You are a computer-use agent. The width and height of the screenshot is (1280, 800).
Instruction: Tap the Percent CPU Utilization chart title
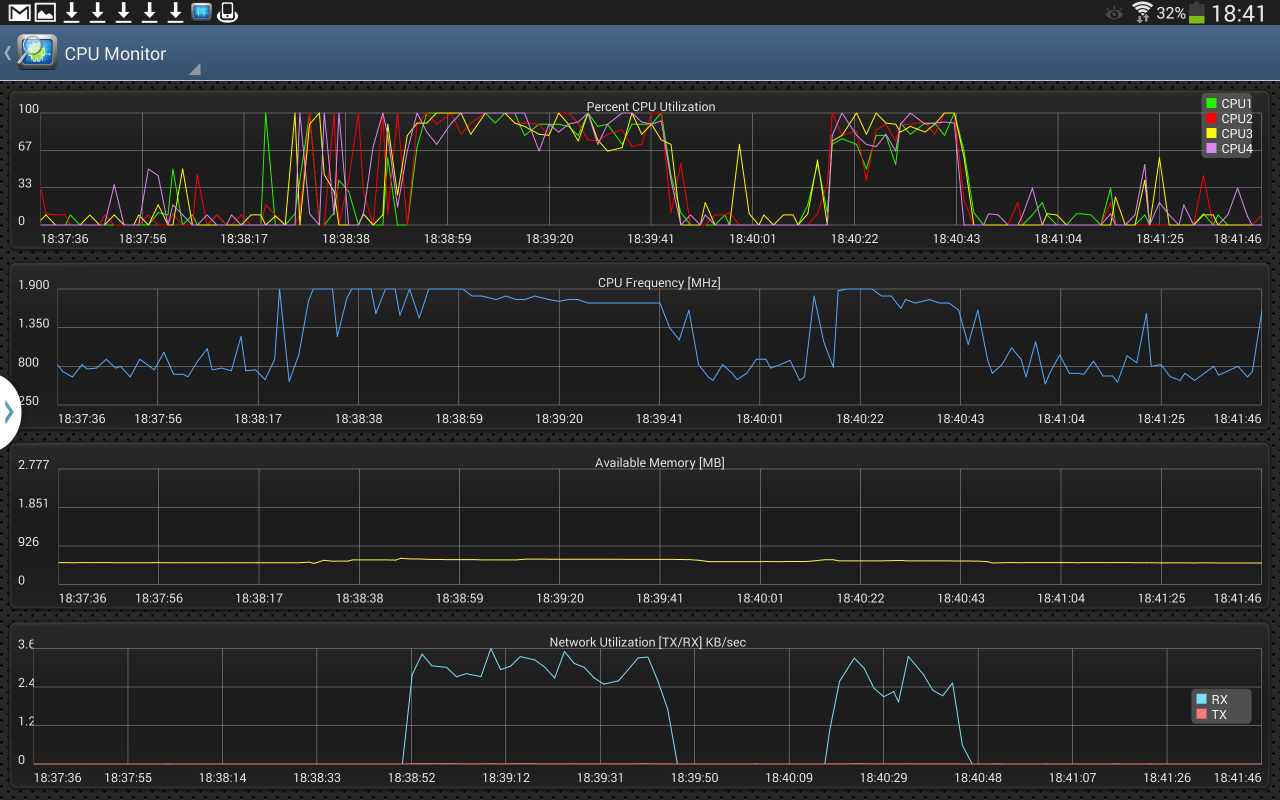point(651,107)
